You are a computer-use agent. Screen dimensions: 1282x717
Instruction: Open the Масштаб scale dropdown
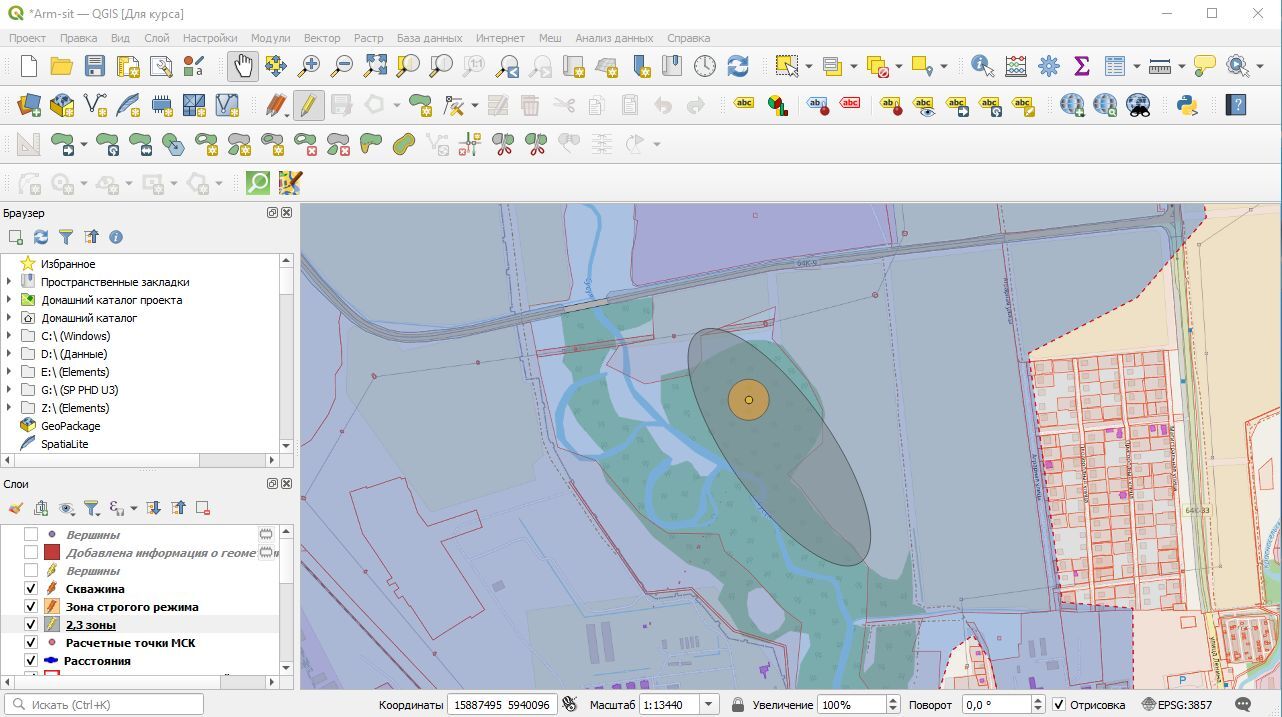click(x=708, y=705)
